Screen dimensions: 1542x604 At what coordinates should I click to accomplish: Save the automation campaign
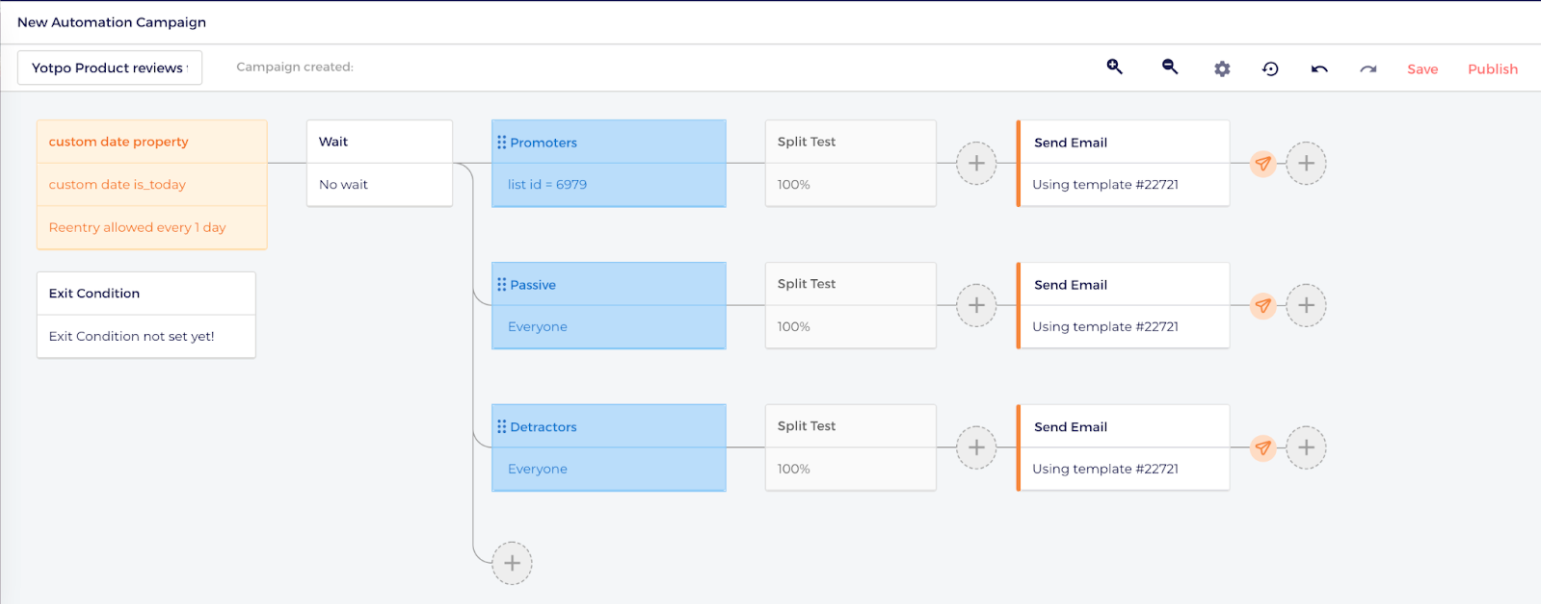pos(1422,69)
